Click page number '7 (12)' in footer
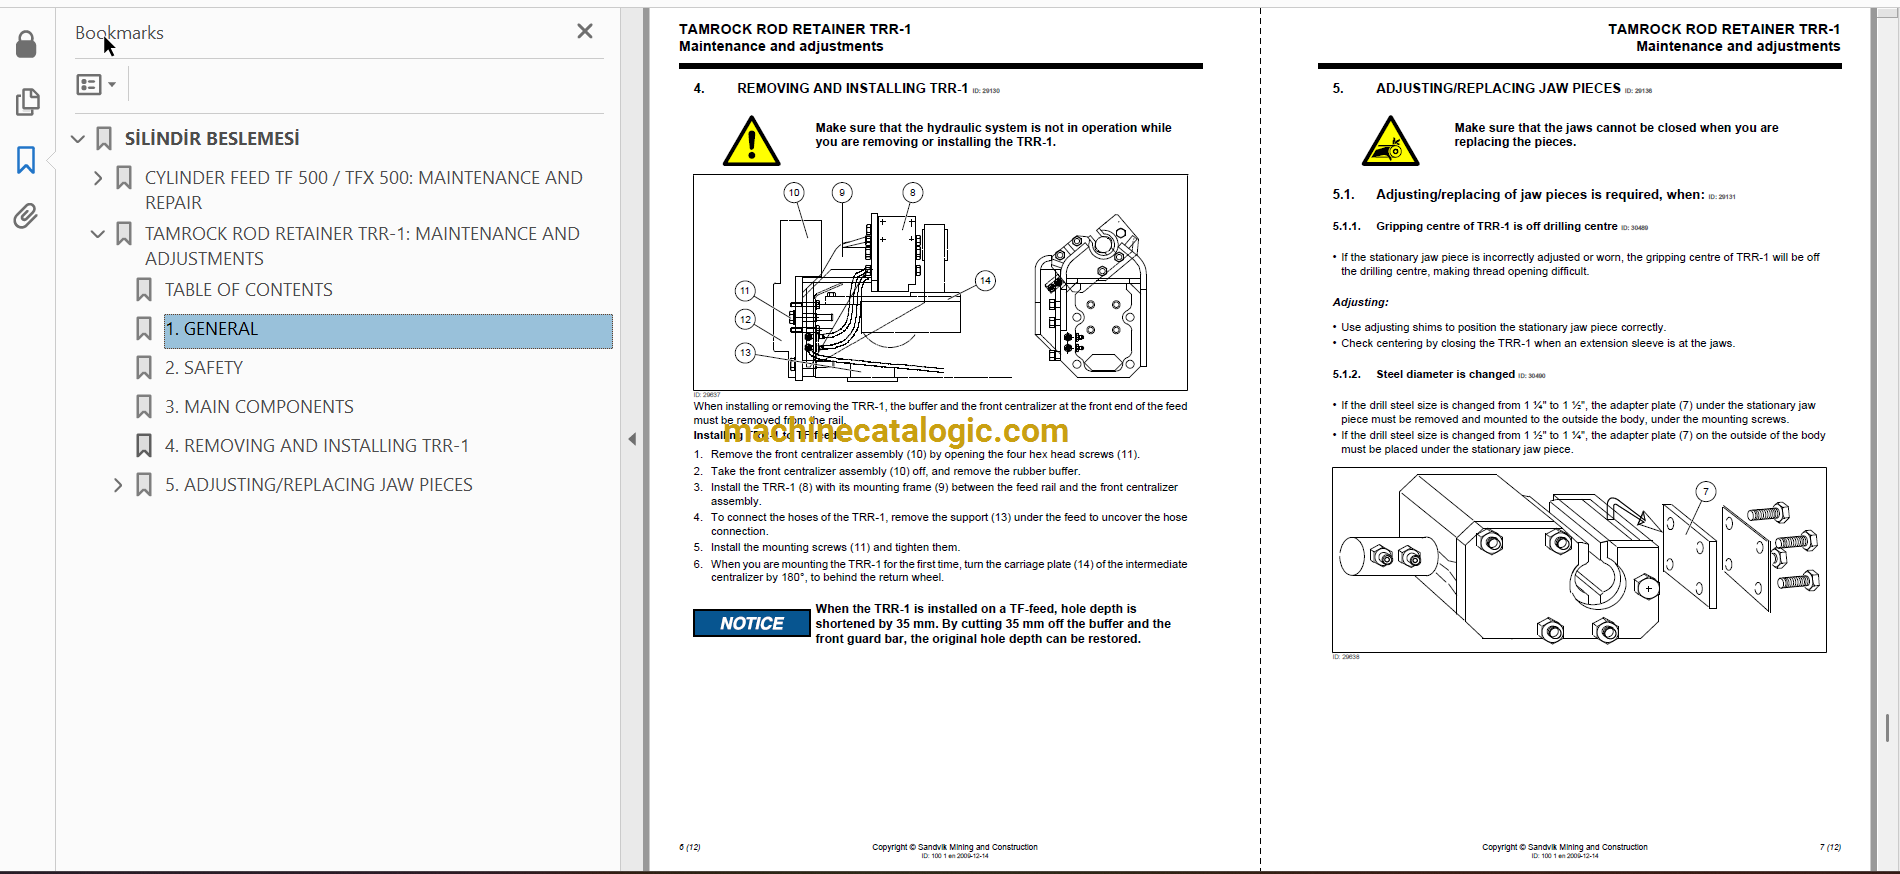Image resolution: width=1900 pixels, height=874 pixels. [x=1830, y=847]
